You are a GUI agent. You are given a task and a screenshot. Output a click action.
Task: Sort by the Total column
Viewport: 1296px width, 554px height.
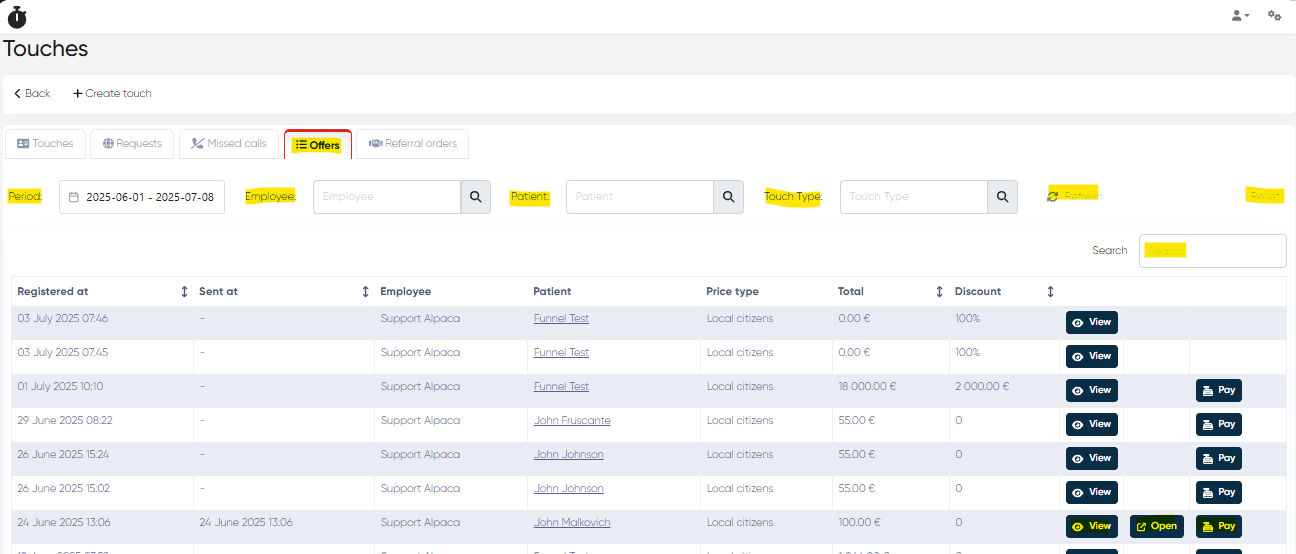pos(939,292)
